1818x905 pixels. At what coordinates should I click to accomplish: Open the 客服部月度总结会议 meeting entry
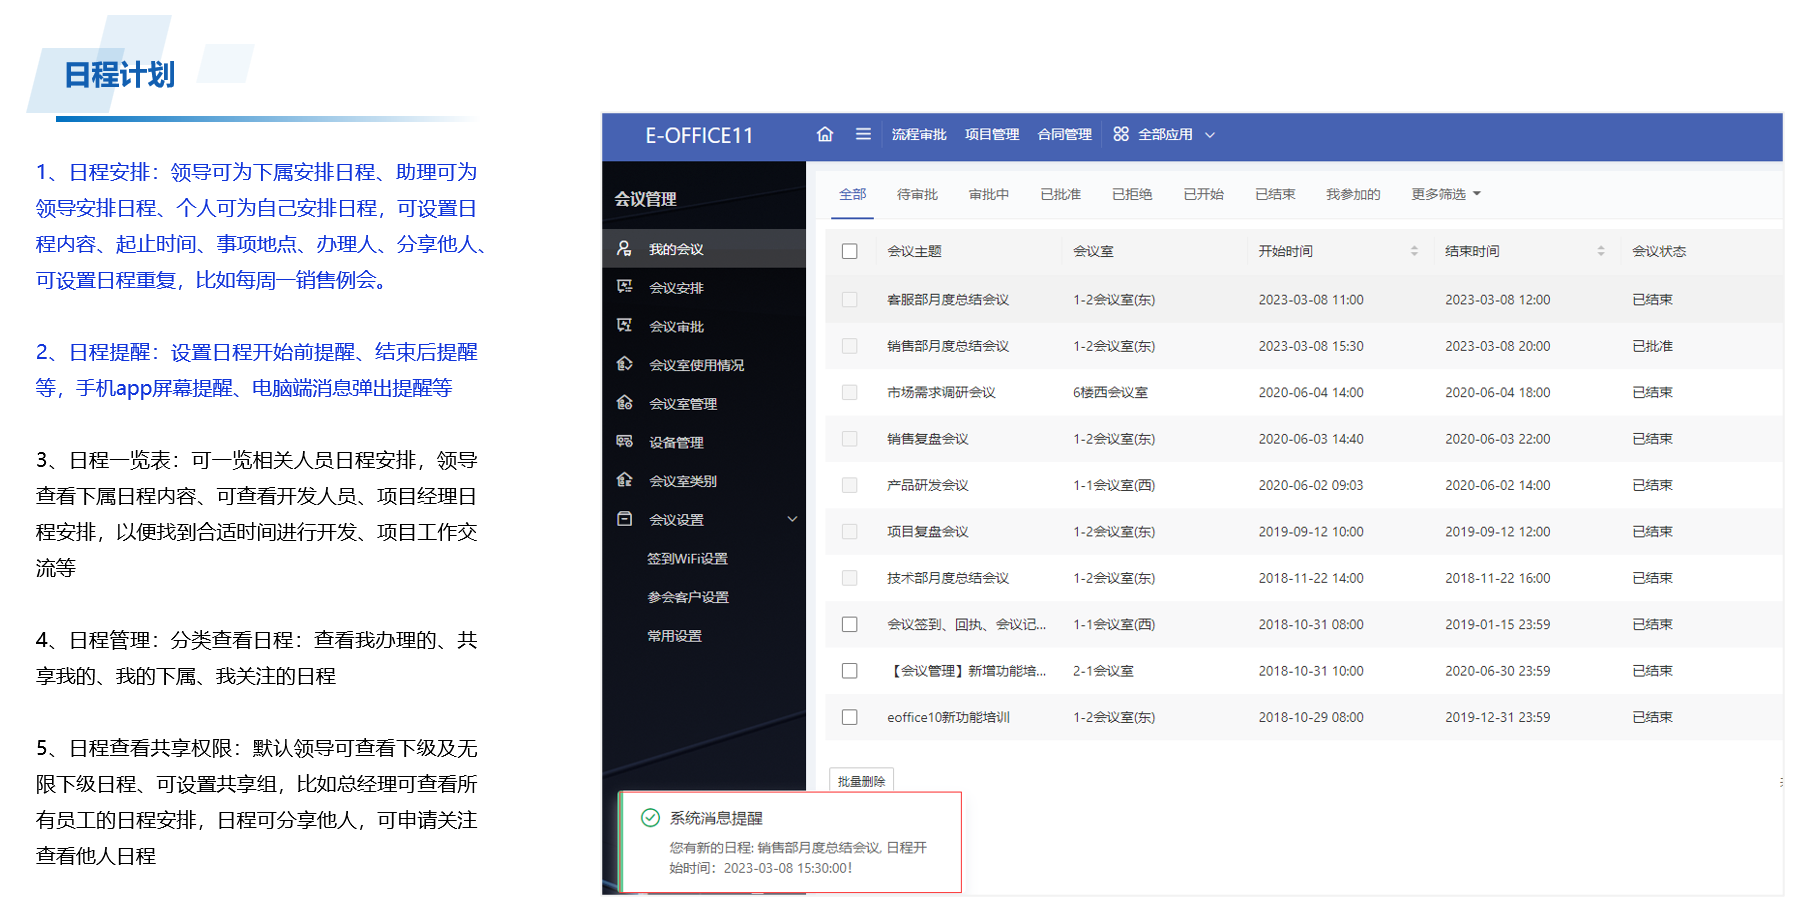coord(948,299)
